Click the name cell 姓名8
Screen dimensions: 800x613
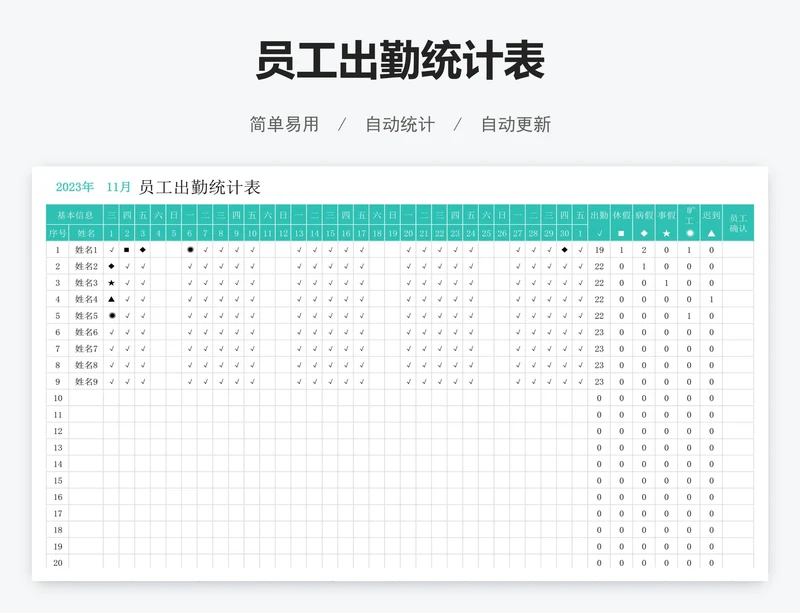tap(86, 365)
